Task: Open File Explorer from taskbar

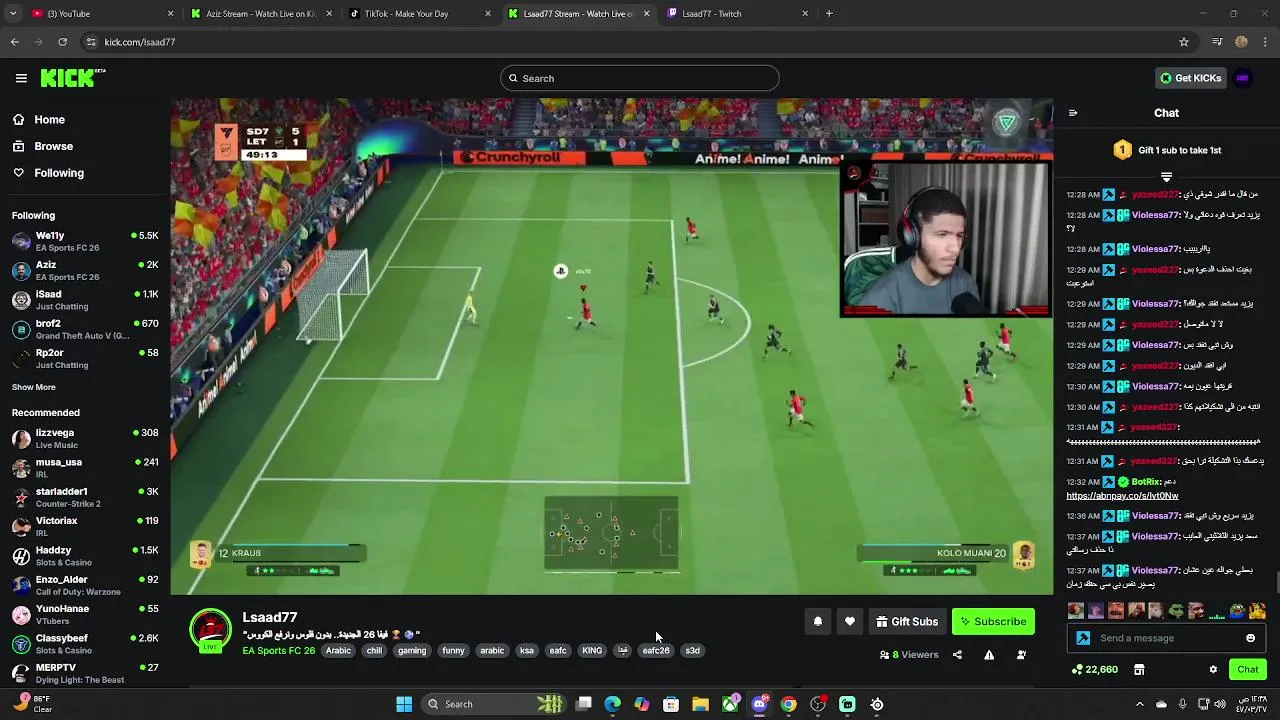Action: coord(700,704)
